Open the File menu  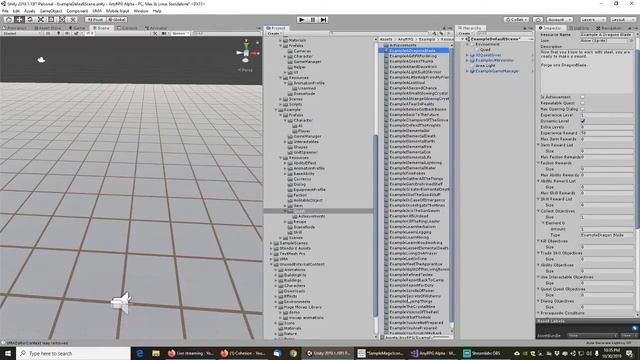click(5, 11)
